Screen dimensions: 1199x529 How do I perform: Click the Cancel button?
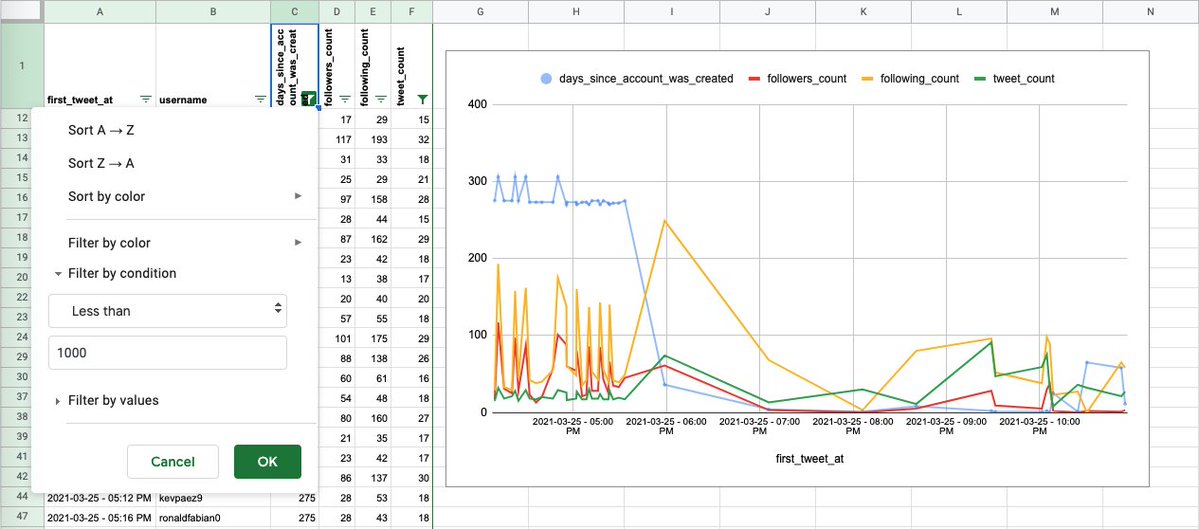(173, 462)
